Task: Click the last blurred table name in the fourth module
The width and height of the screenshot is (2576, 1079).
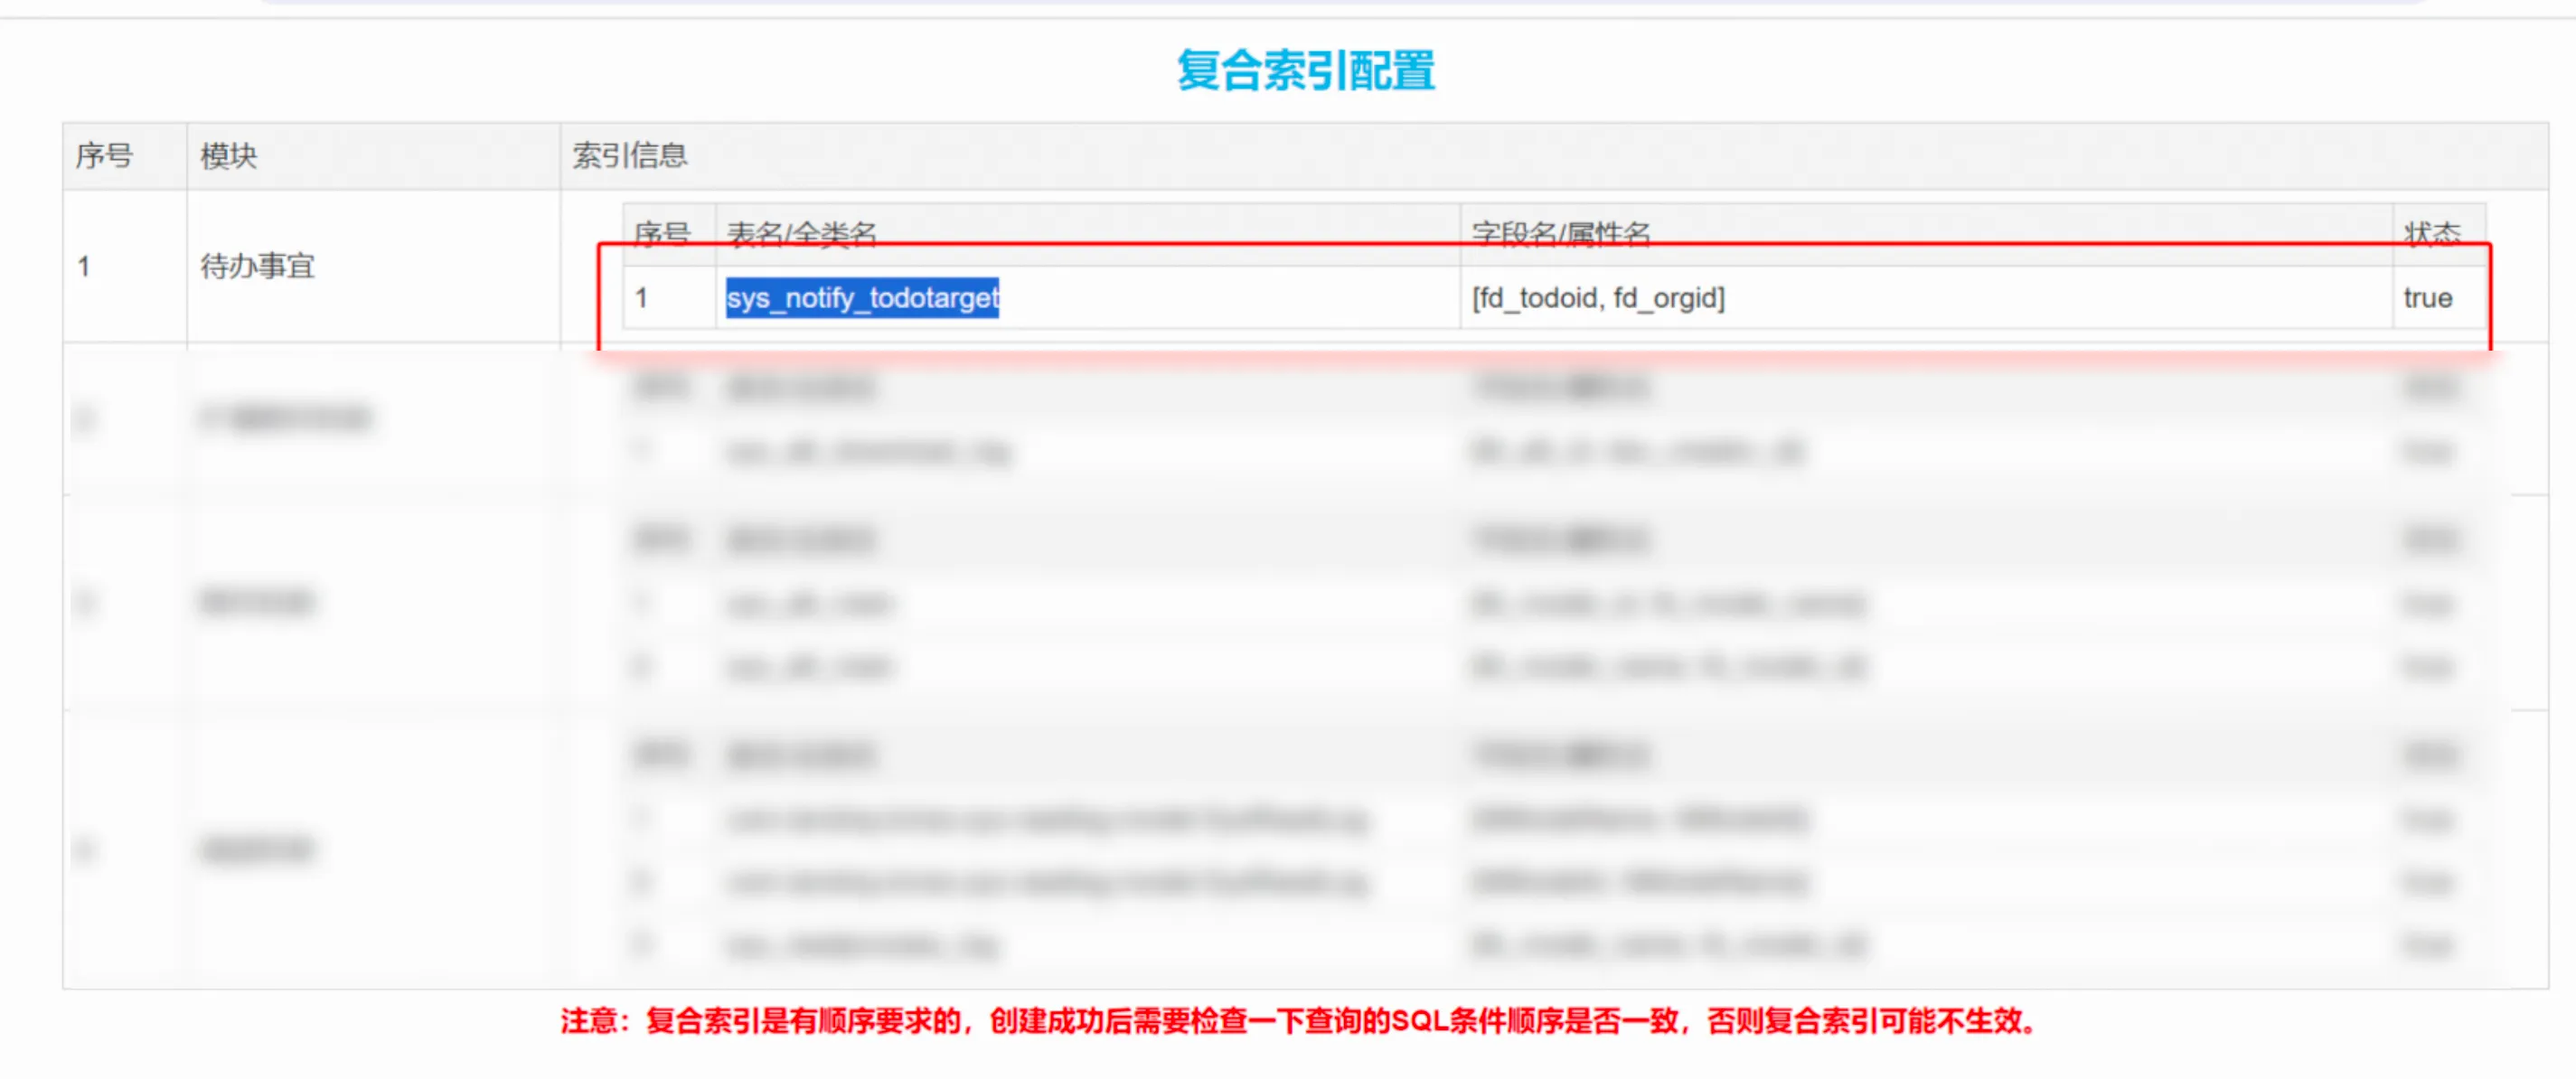Action: tap(862, 945)
